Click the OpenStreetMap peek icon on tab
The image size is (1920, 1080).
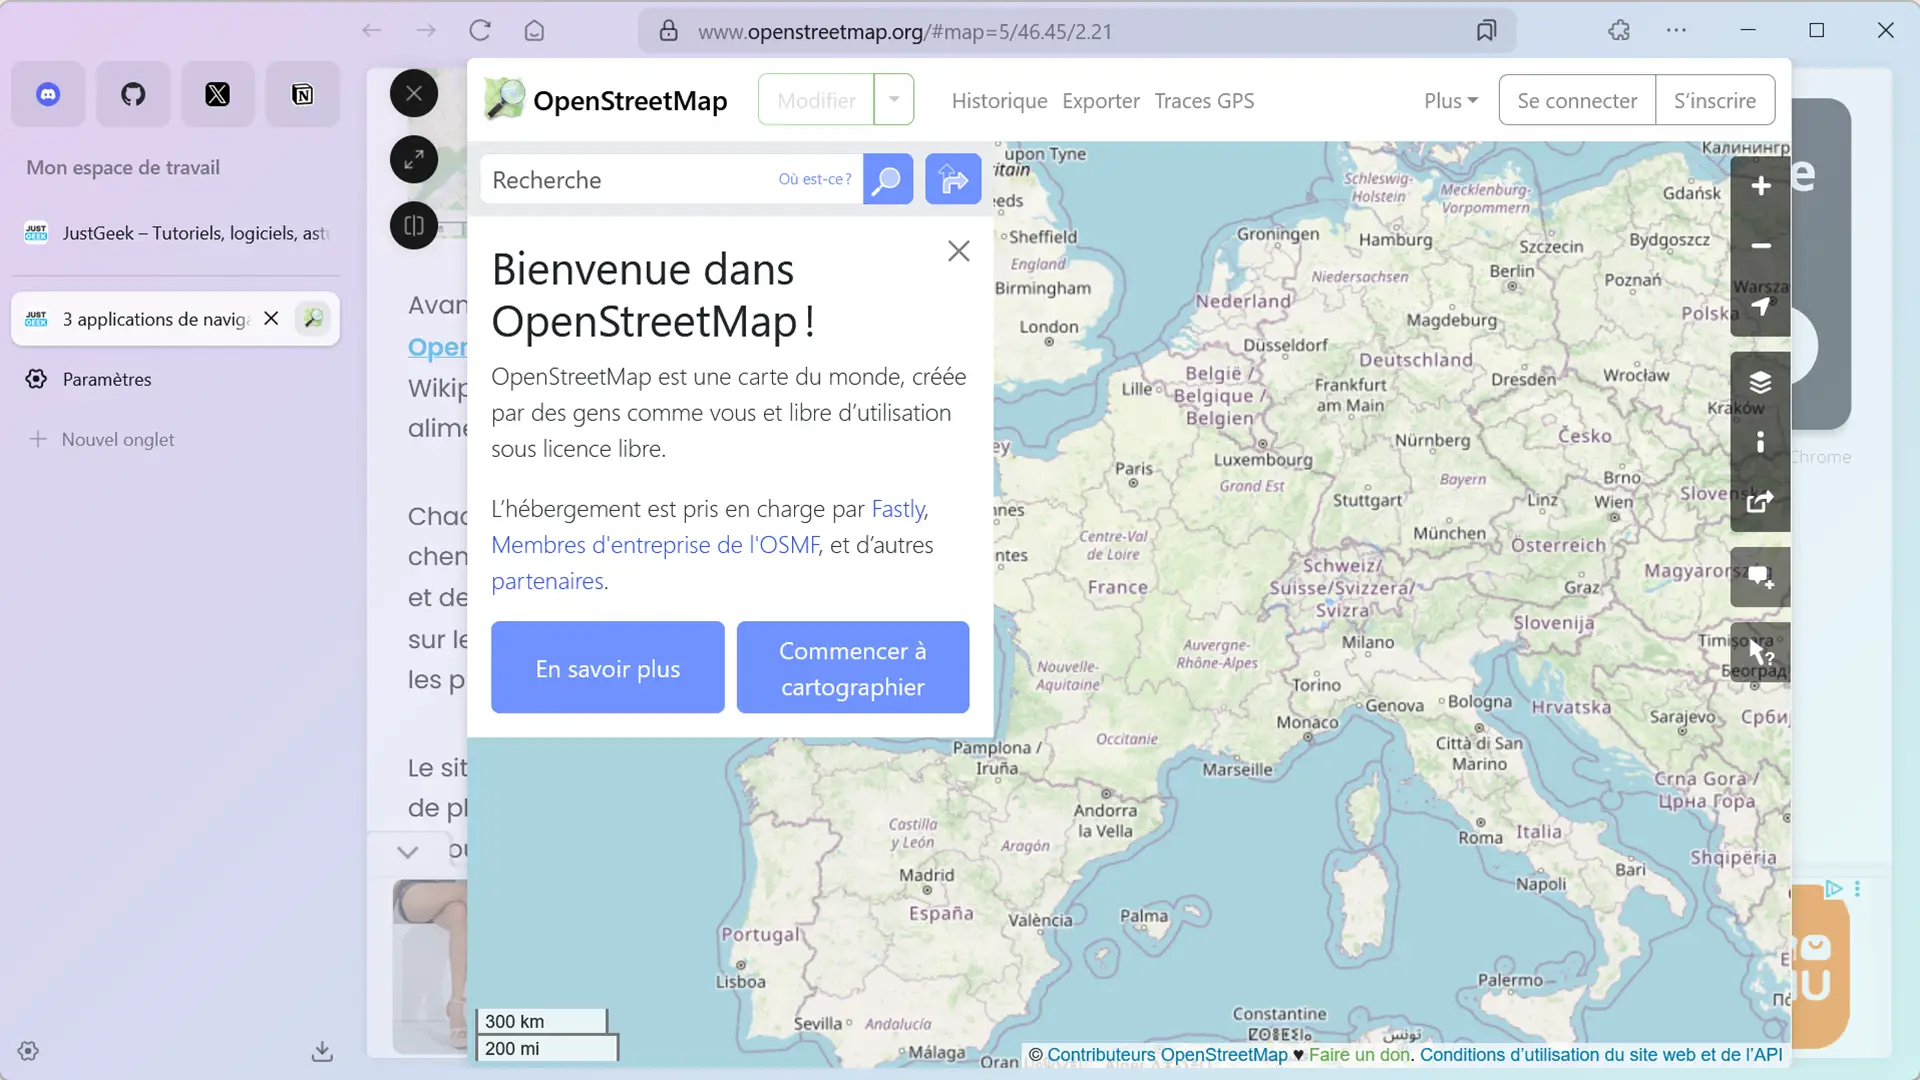313,319
